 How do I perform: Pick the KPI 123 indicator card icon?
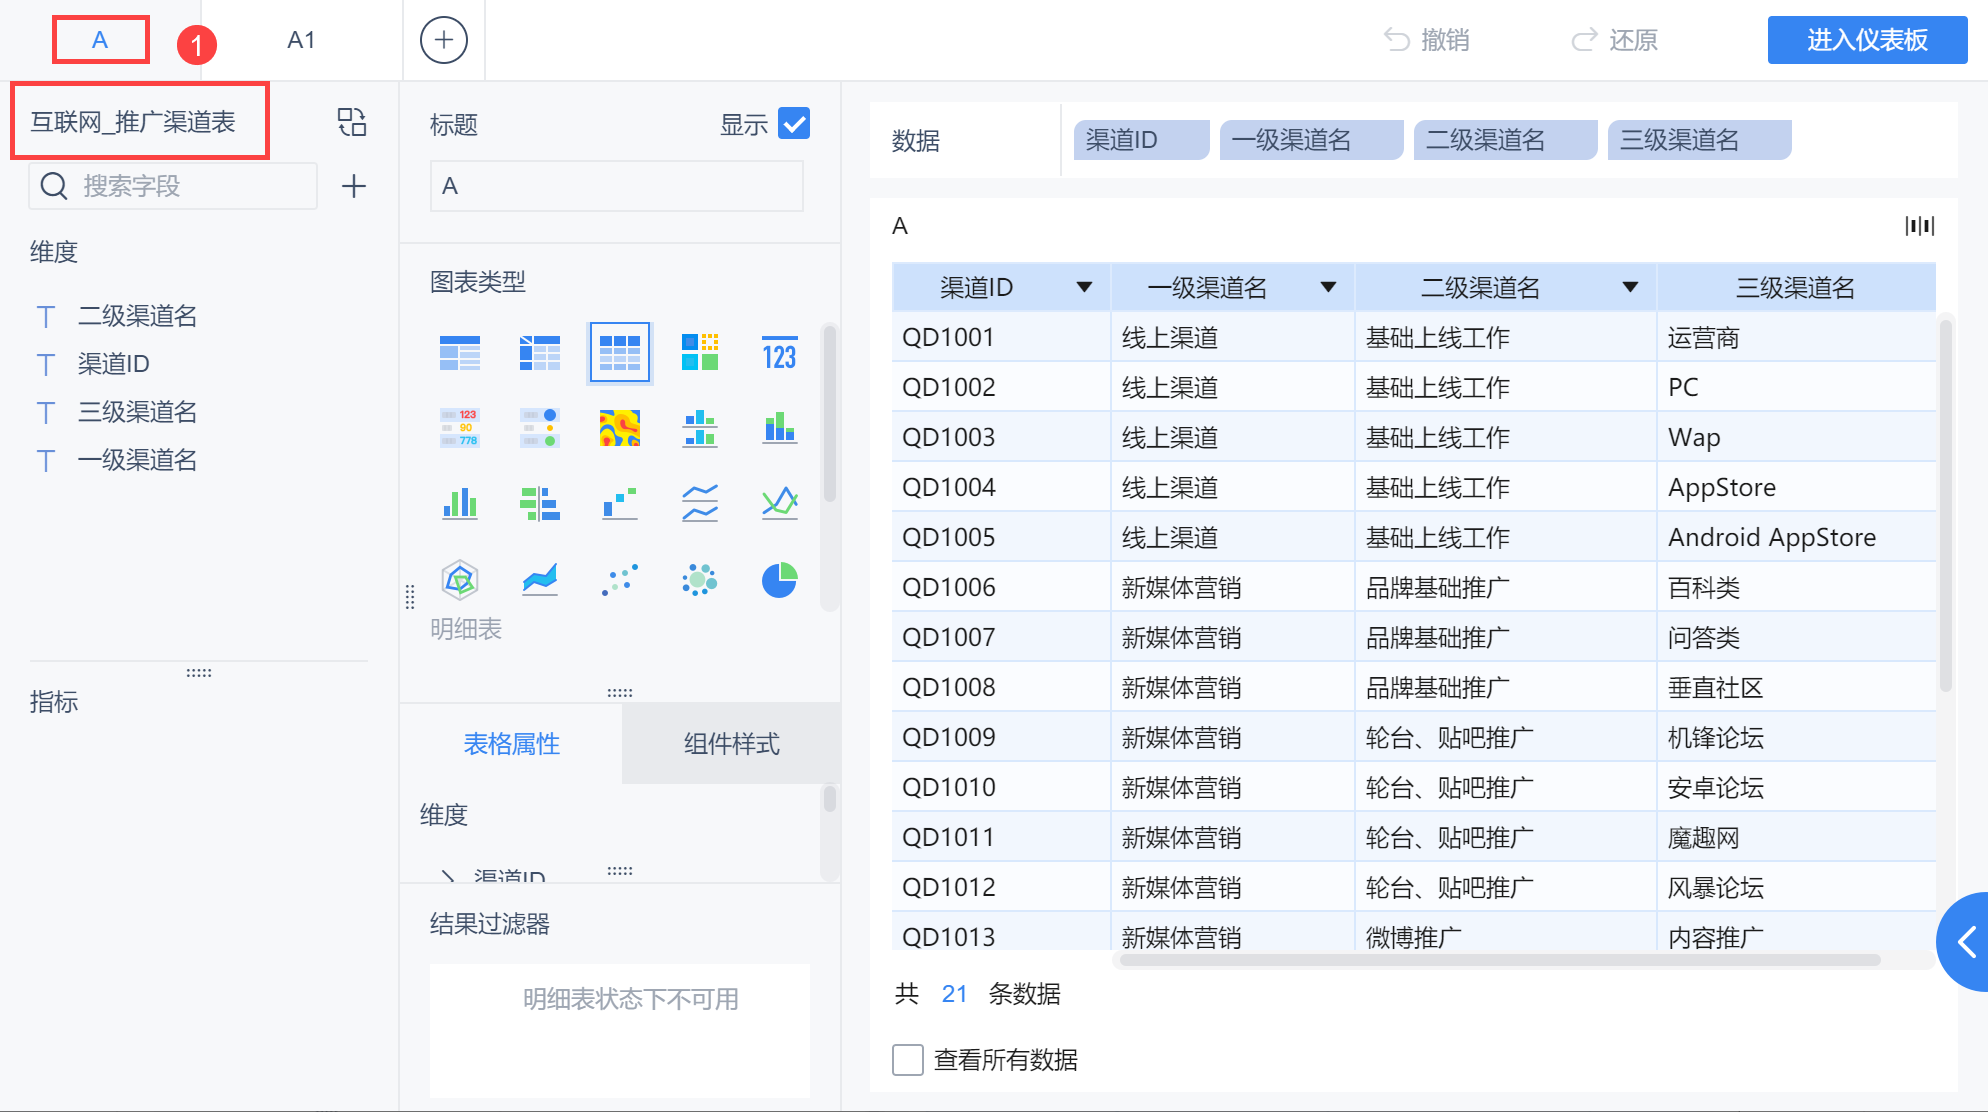point(779,353)
